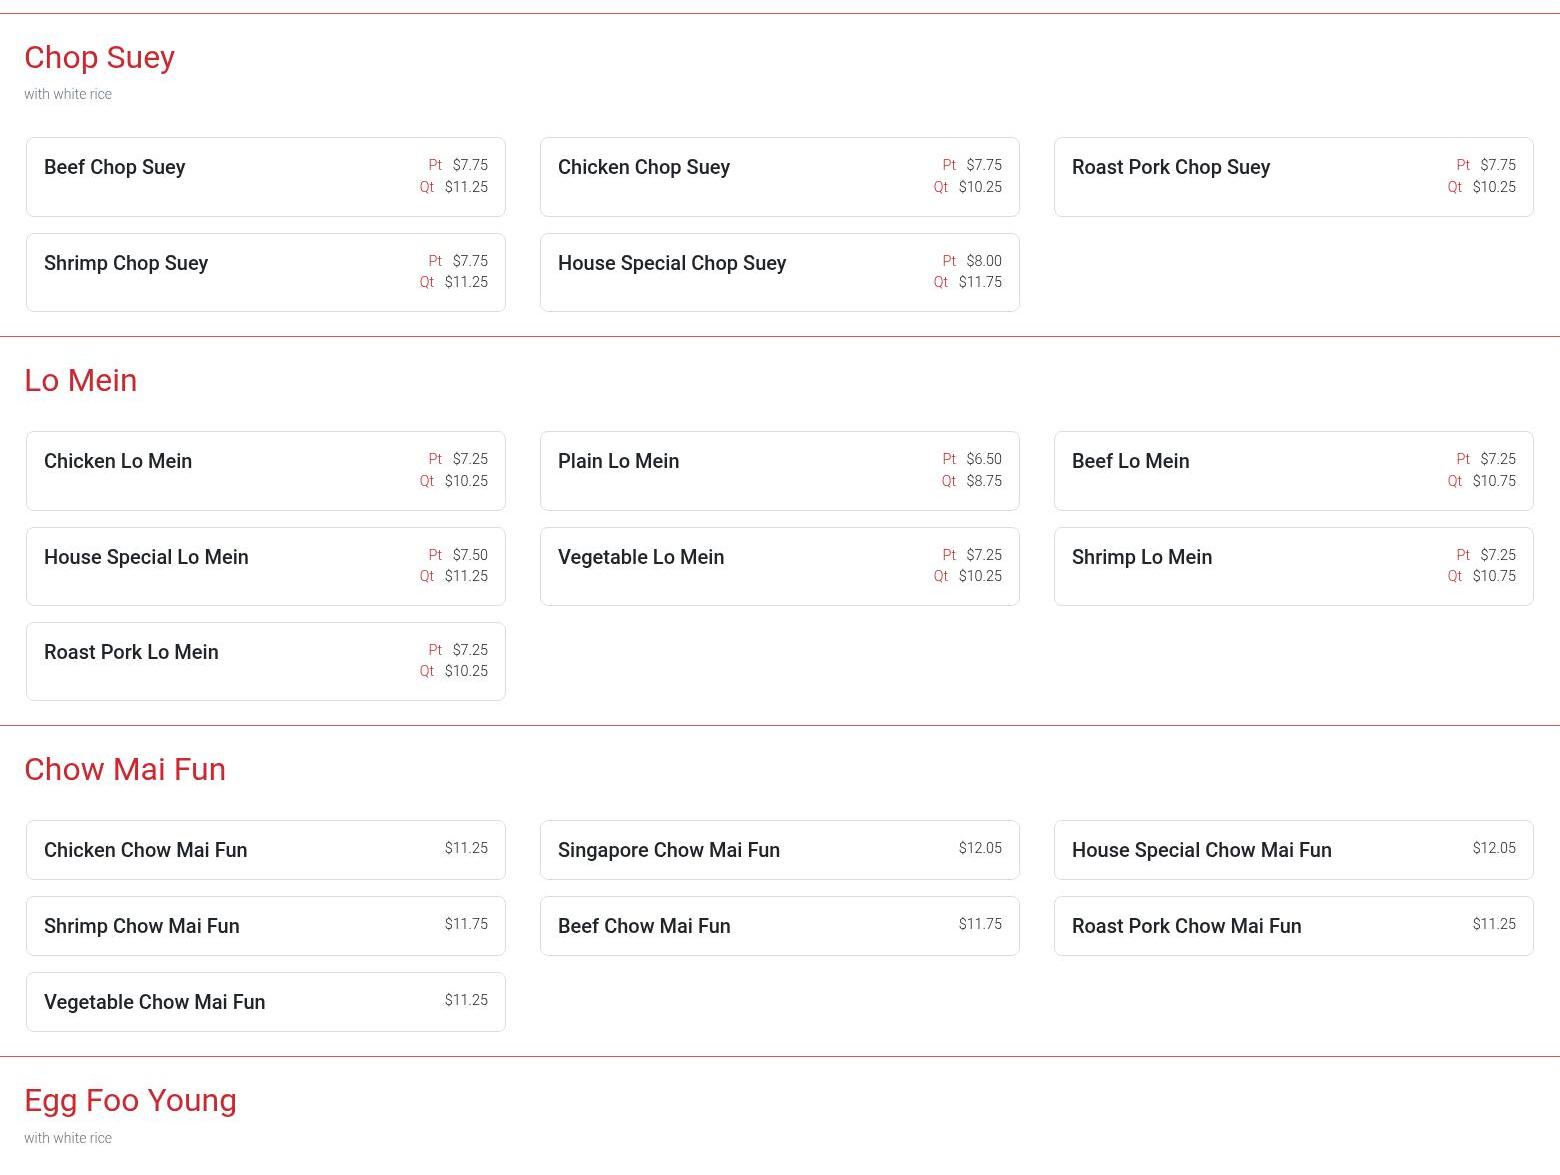Choose Vegetable Chow Mai Fun
This screenshot has width=1560, height=1175.
click(265, 1002)
